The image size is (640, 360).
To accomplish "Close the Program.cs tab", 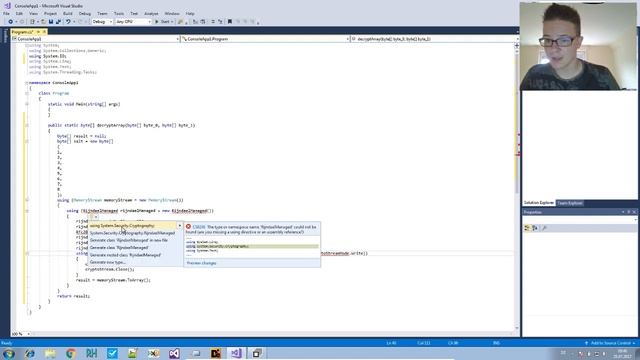I will (44, 32).
